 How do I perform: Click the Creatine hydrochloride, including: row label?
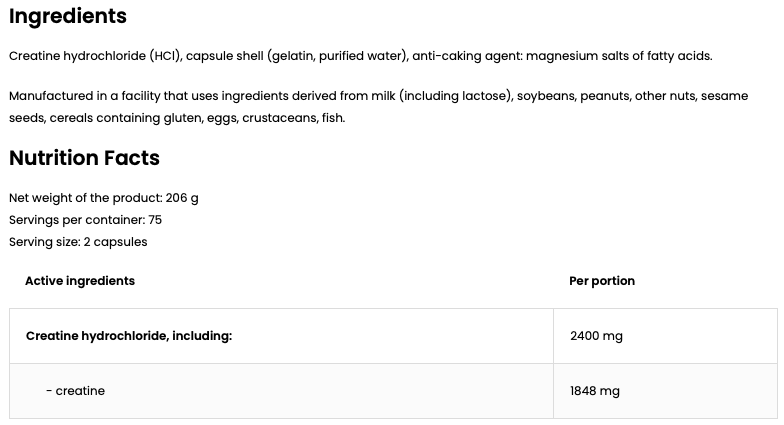(x=129, y=336)
